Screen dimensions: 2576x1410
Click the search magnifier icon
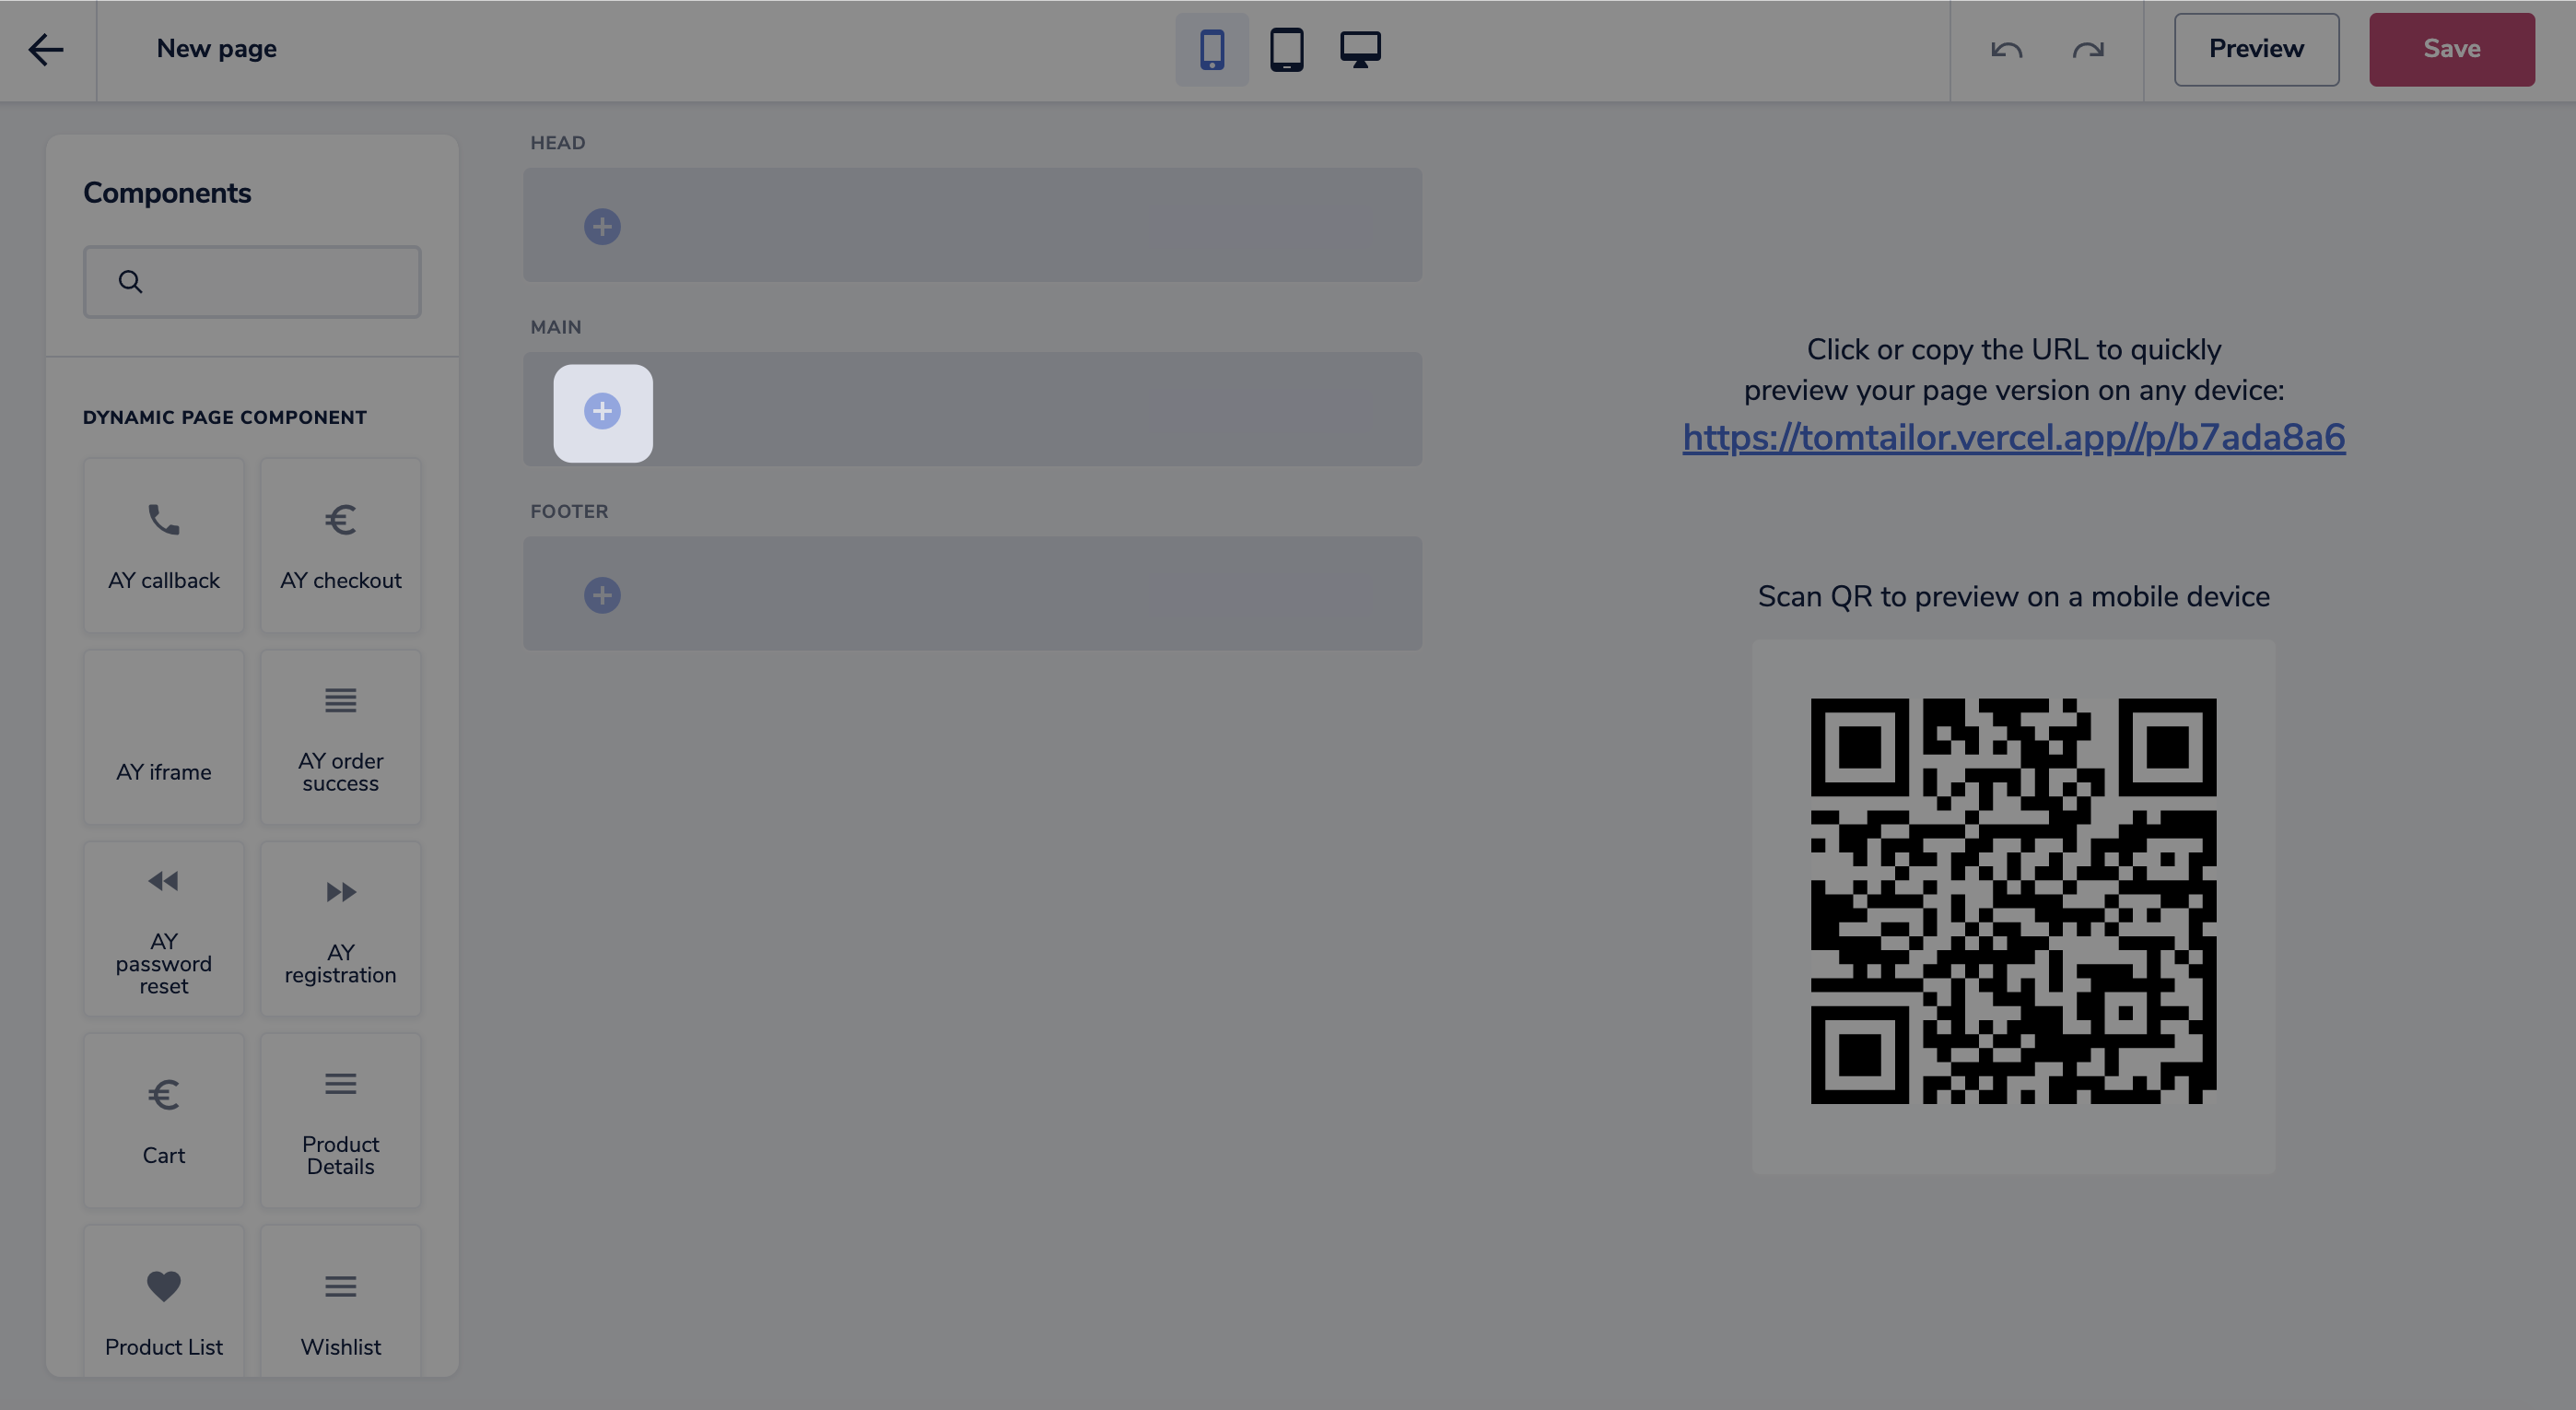point(130,282)
